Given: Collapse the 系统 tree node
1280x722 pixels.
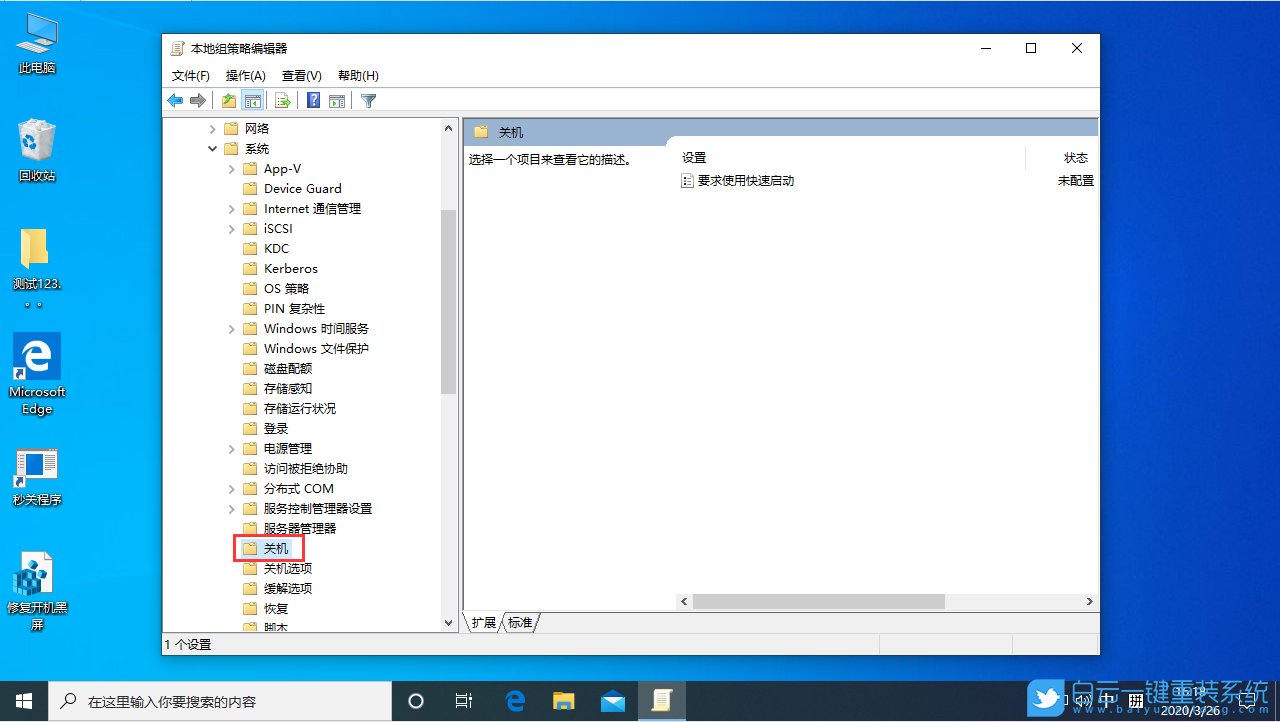Looking at the screenshot, I should (211, 148).
